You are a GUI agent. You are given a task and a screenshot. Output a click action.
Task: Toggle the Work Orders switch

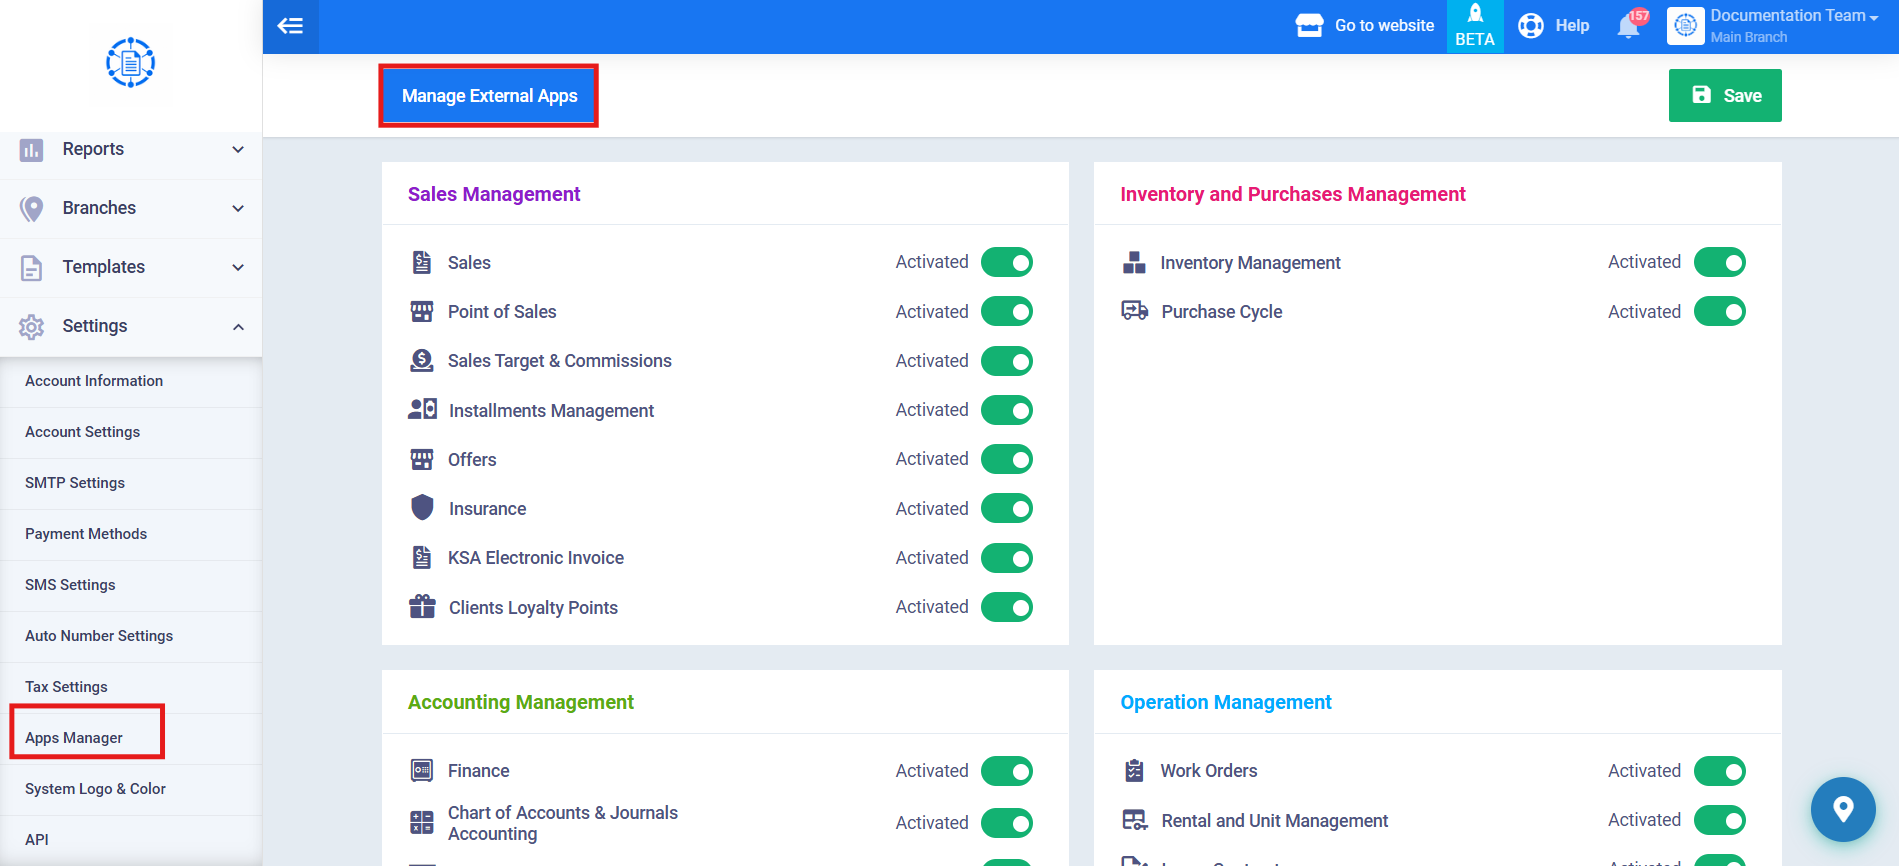point(1720,771)
